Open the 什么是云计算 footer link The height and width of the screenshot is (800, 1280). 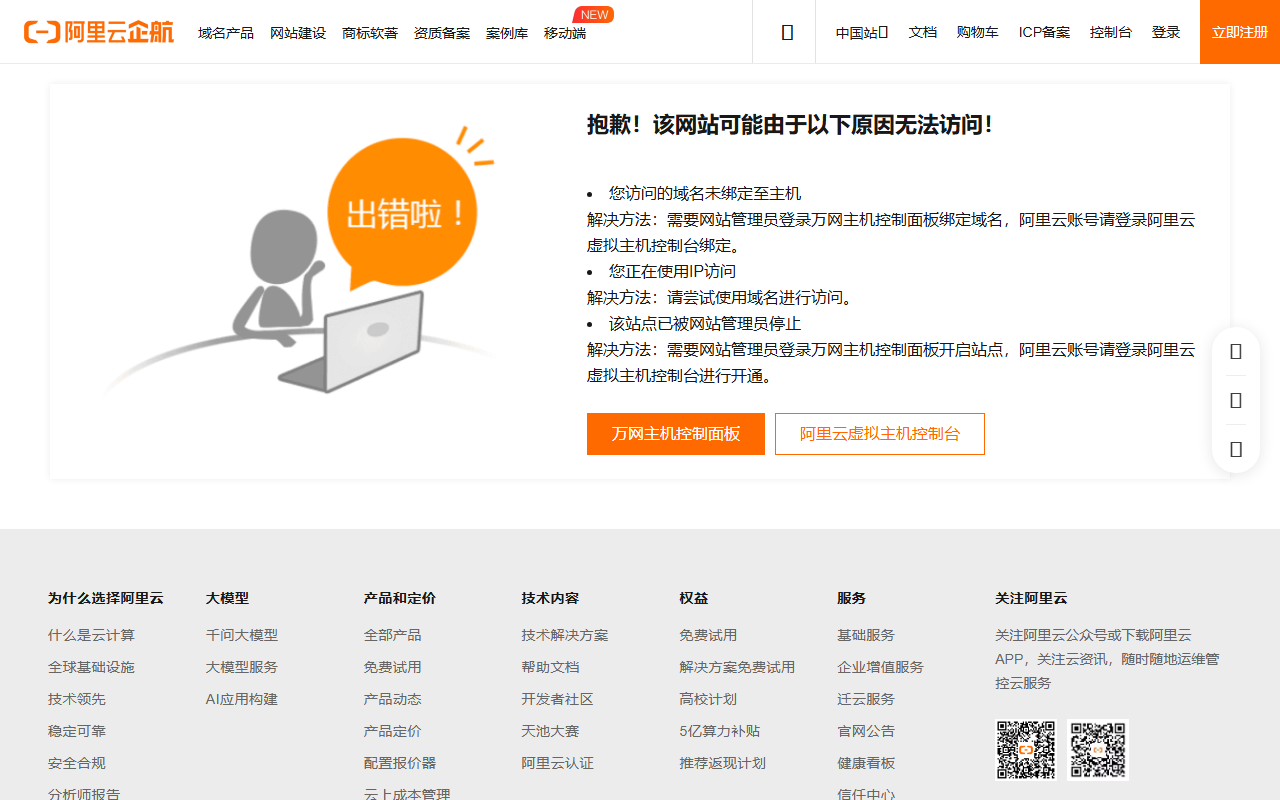tap(91, 635)
